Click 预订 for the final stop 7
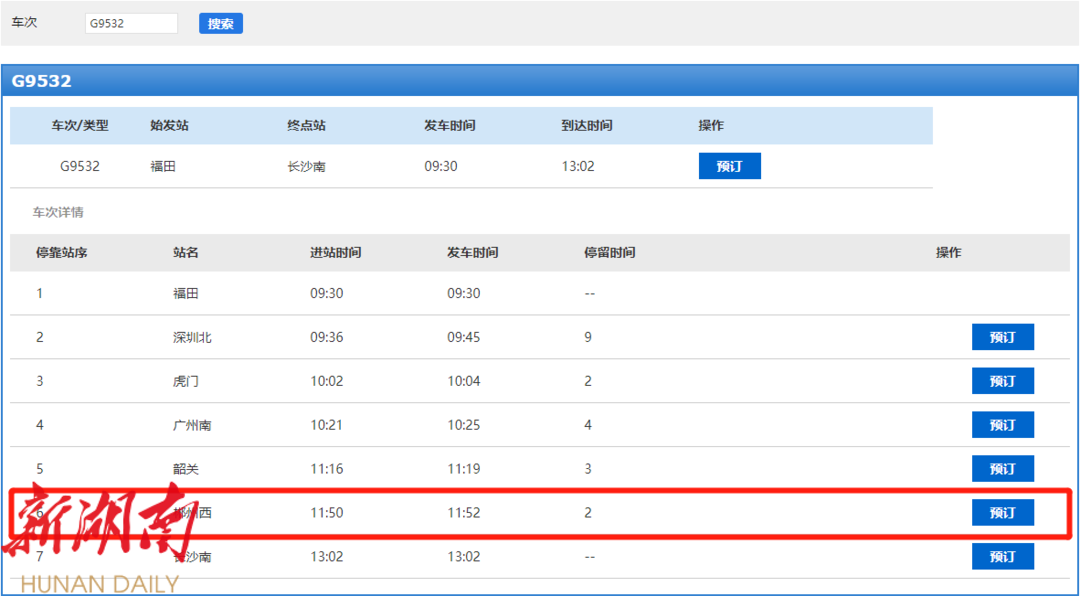Viewport: 1080px width, 596px height. click(1002, 557)
